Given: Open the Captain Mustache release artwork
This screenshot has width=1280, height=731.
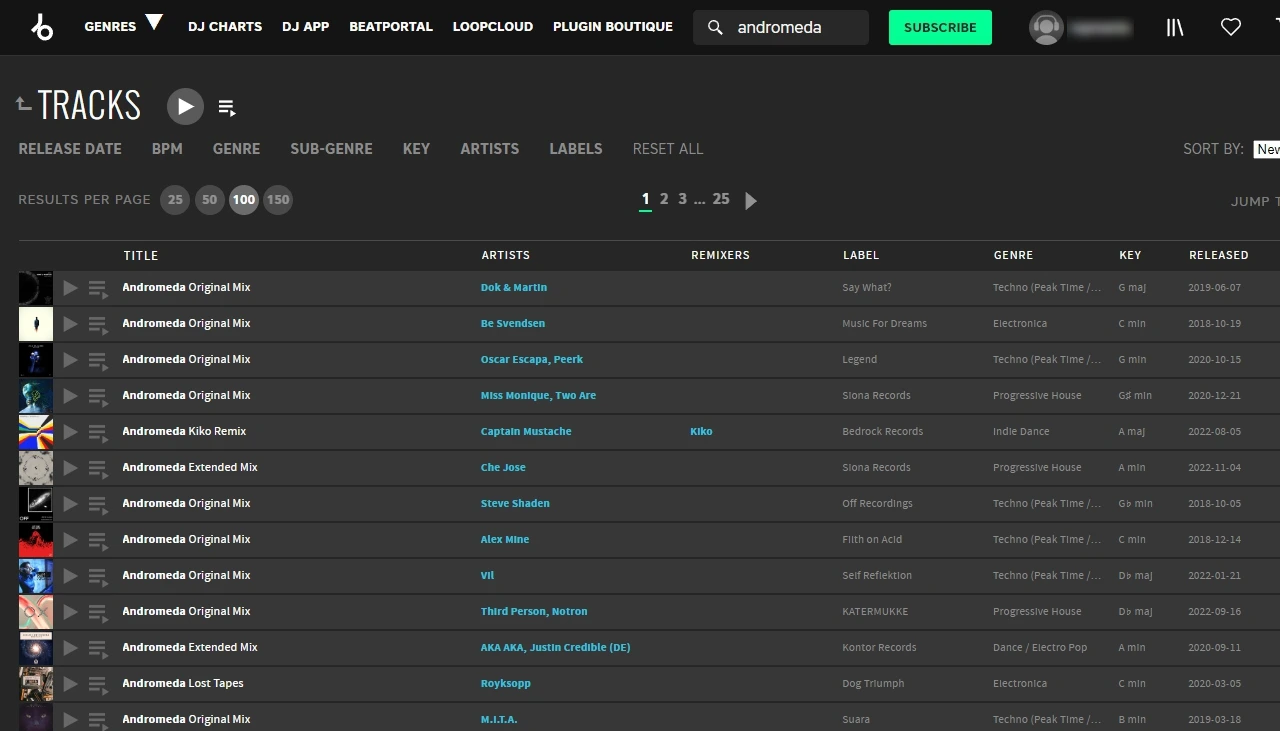Looking at the screenshot, I should coord(36,432).
